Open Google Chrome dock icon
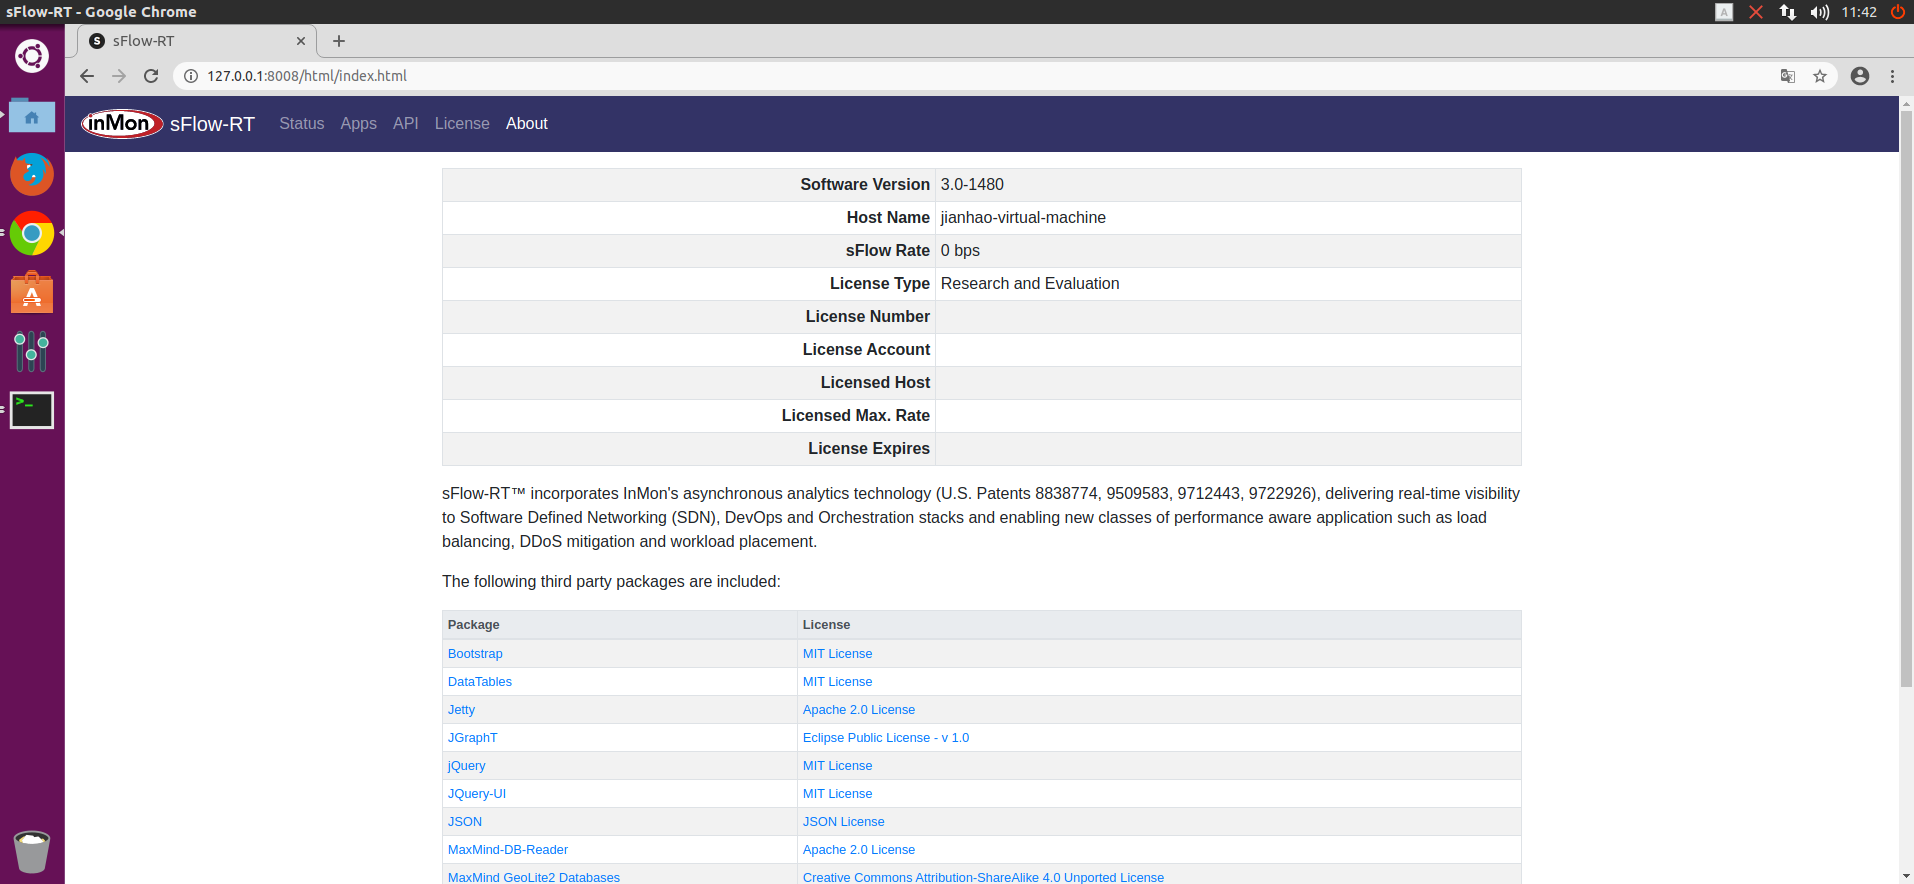 pyautogui.click(x=32, y=233)
